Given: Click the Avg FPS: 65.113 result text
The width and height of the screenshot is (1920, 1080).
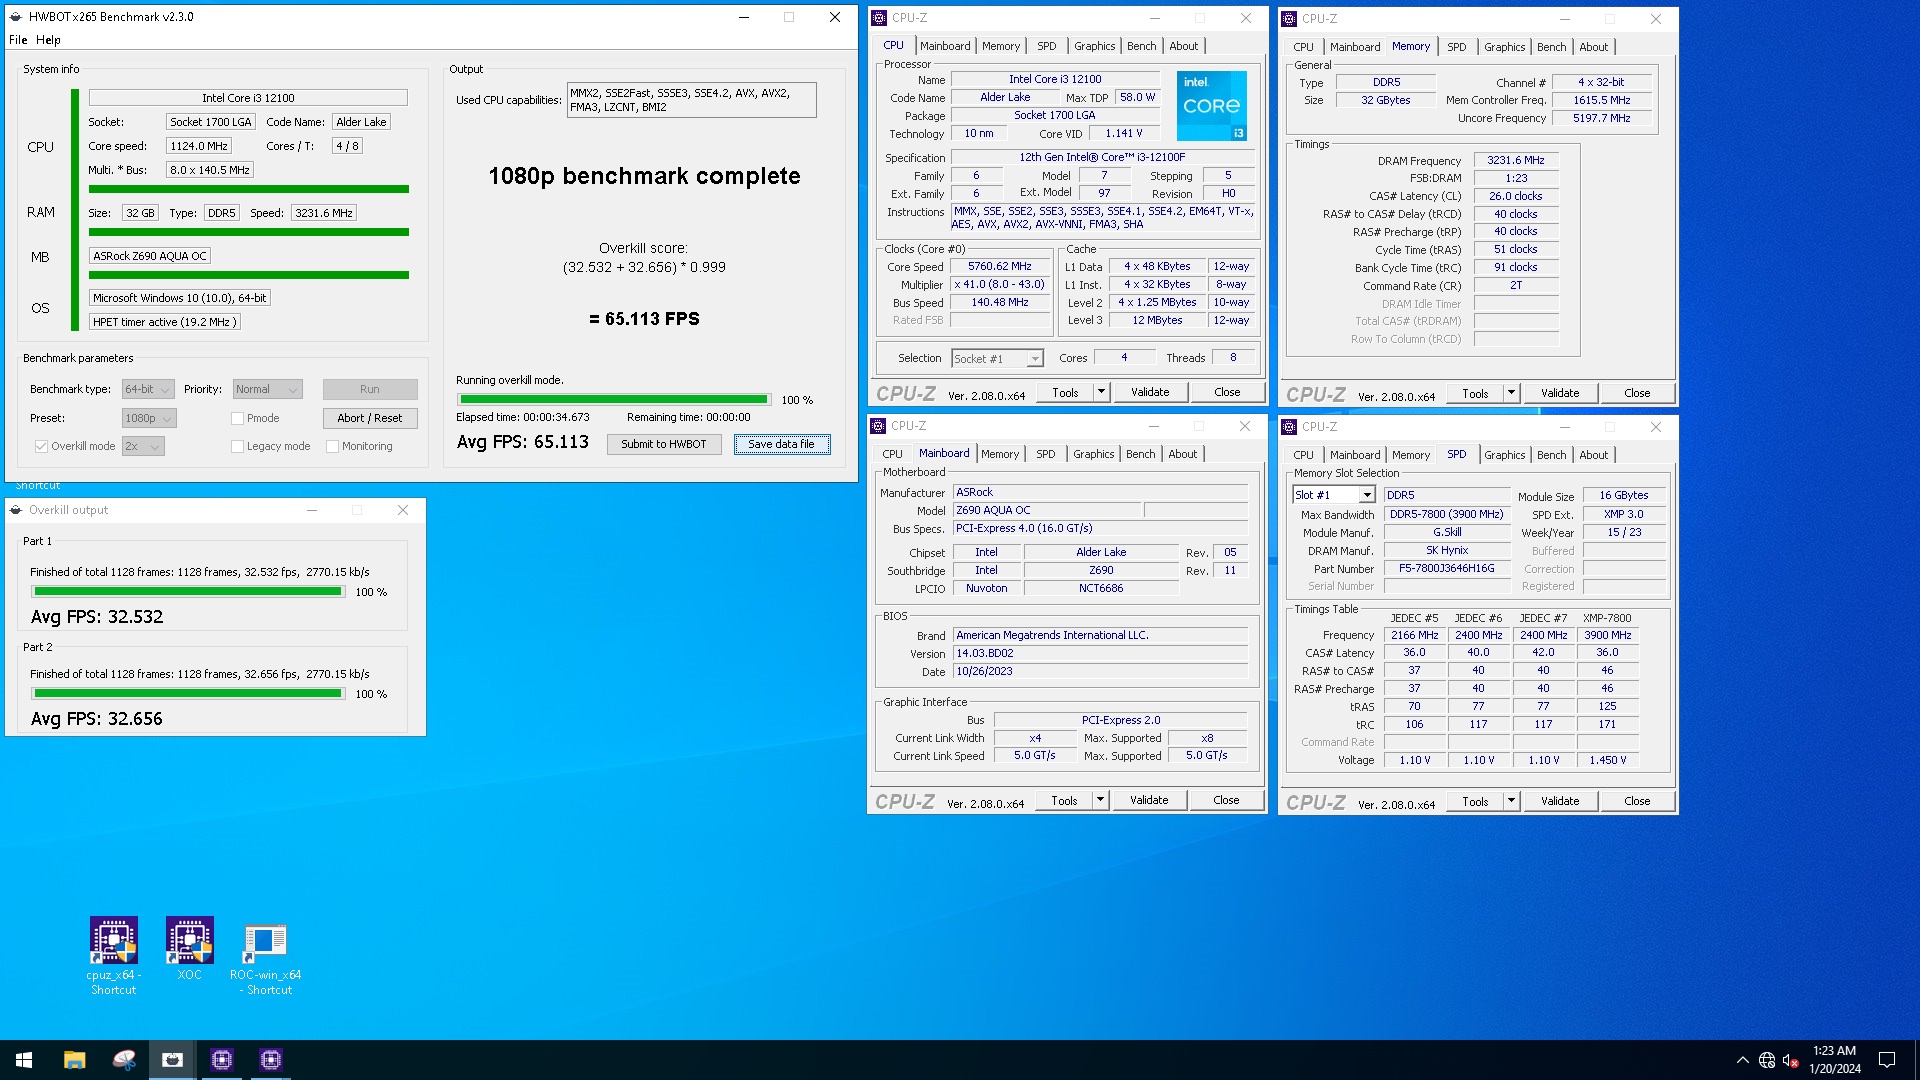Looking at the screenshot, I should (523, 442).
